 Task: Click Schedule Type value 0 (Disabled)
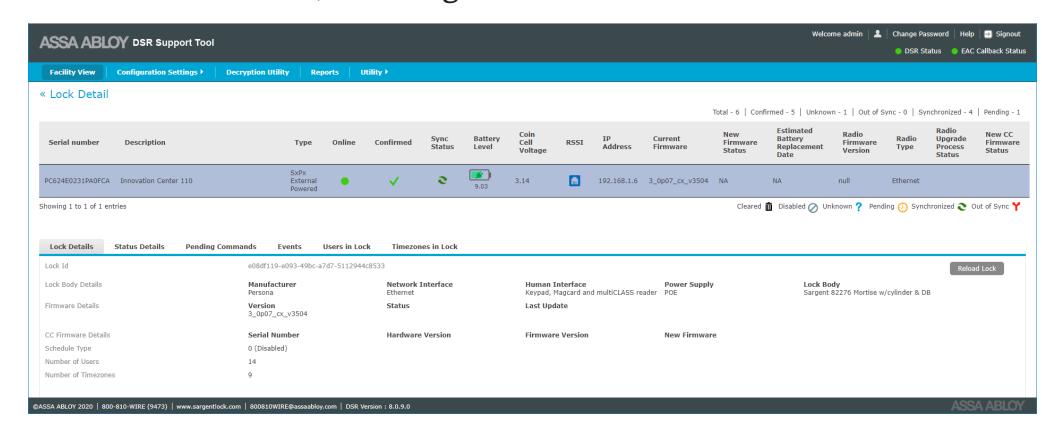tap(267, 348)
